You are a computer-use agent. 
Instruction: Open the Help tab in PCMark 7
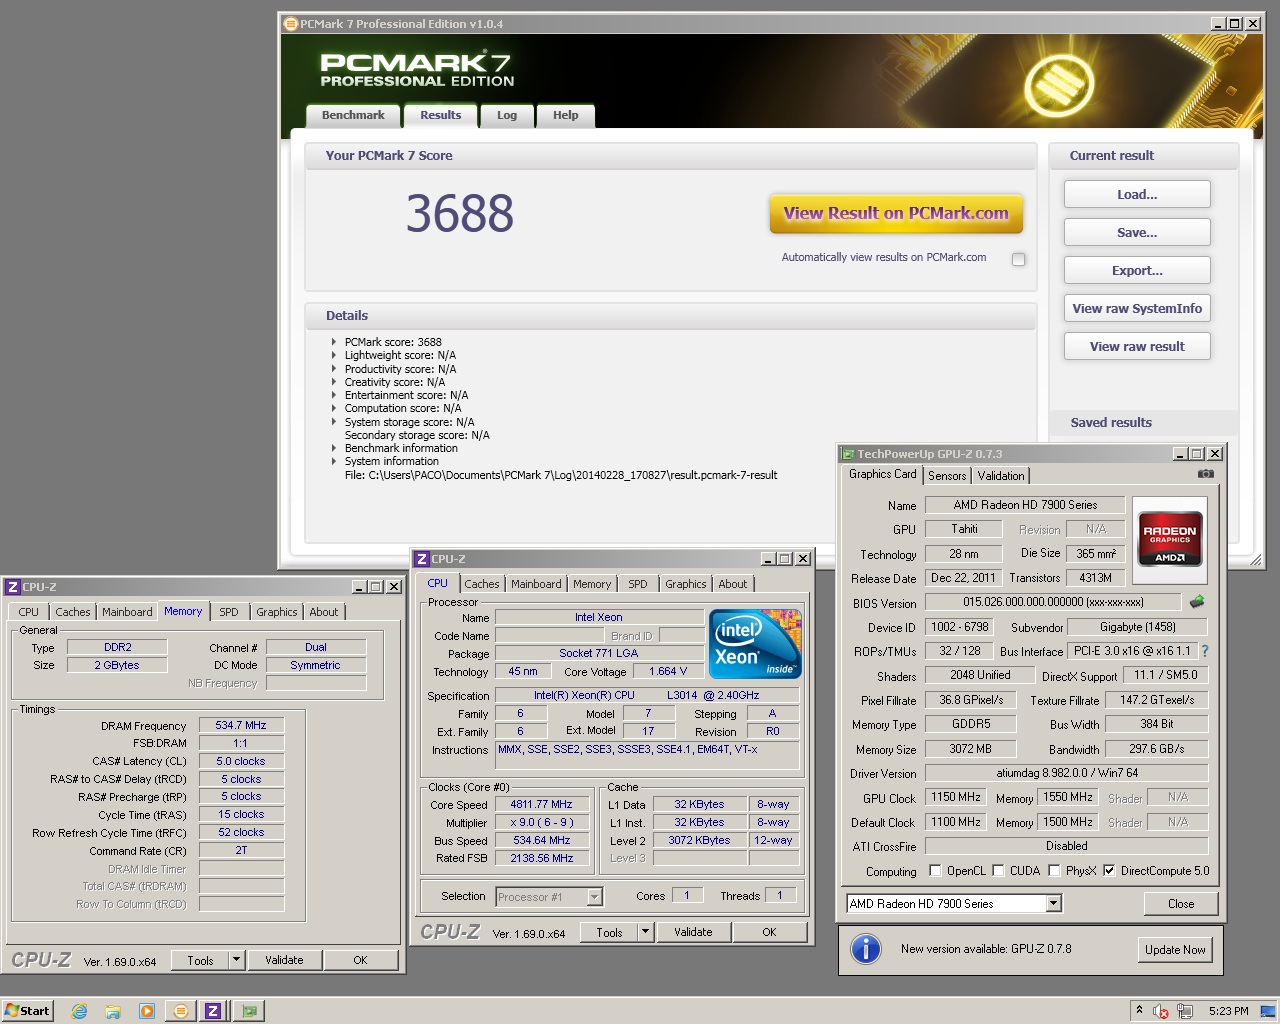pos(565,116)
